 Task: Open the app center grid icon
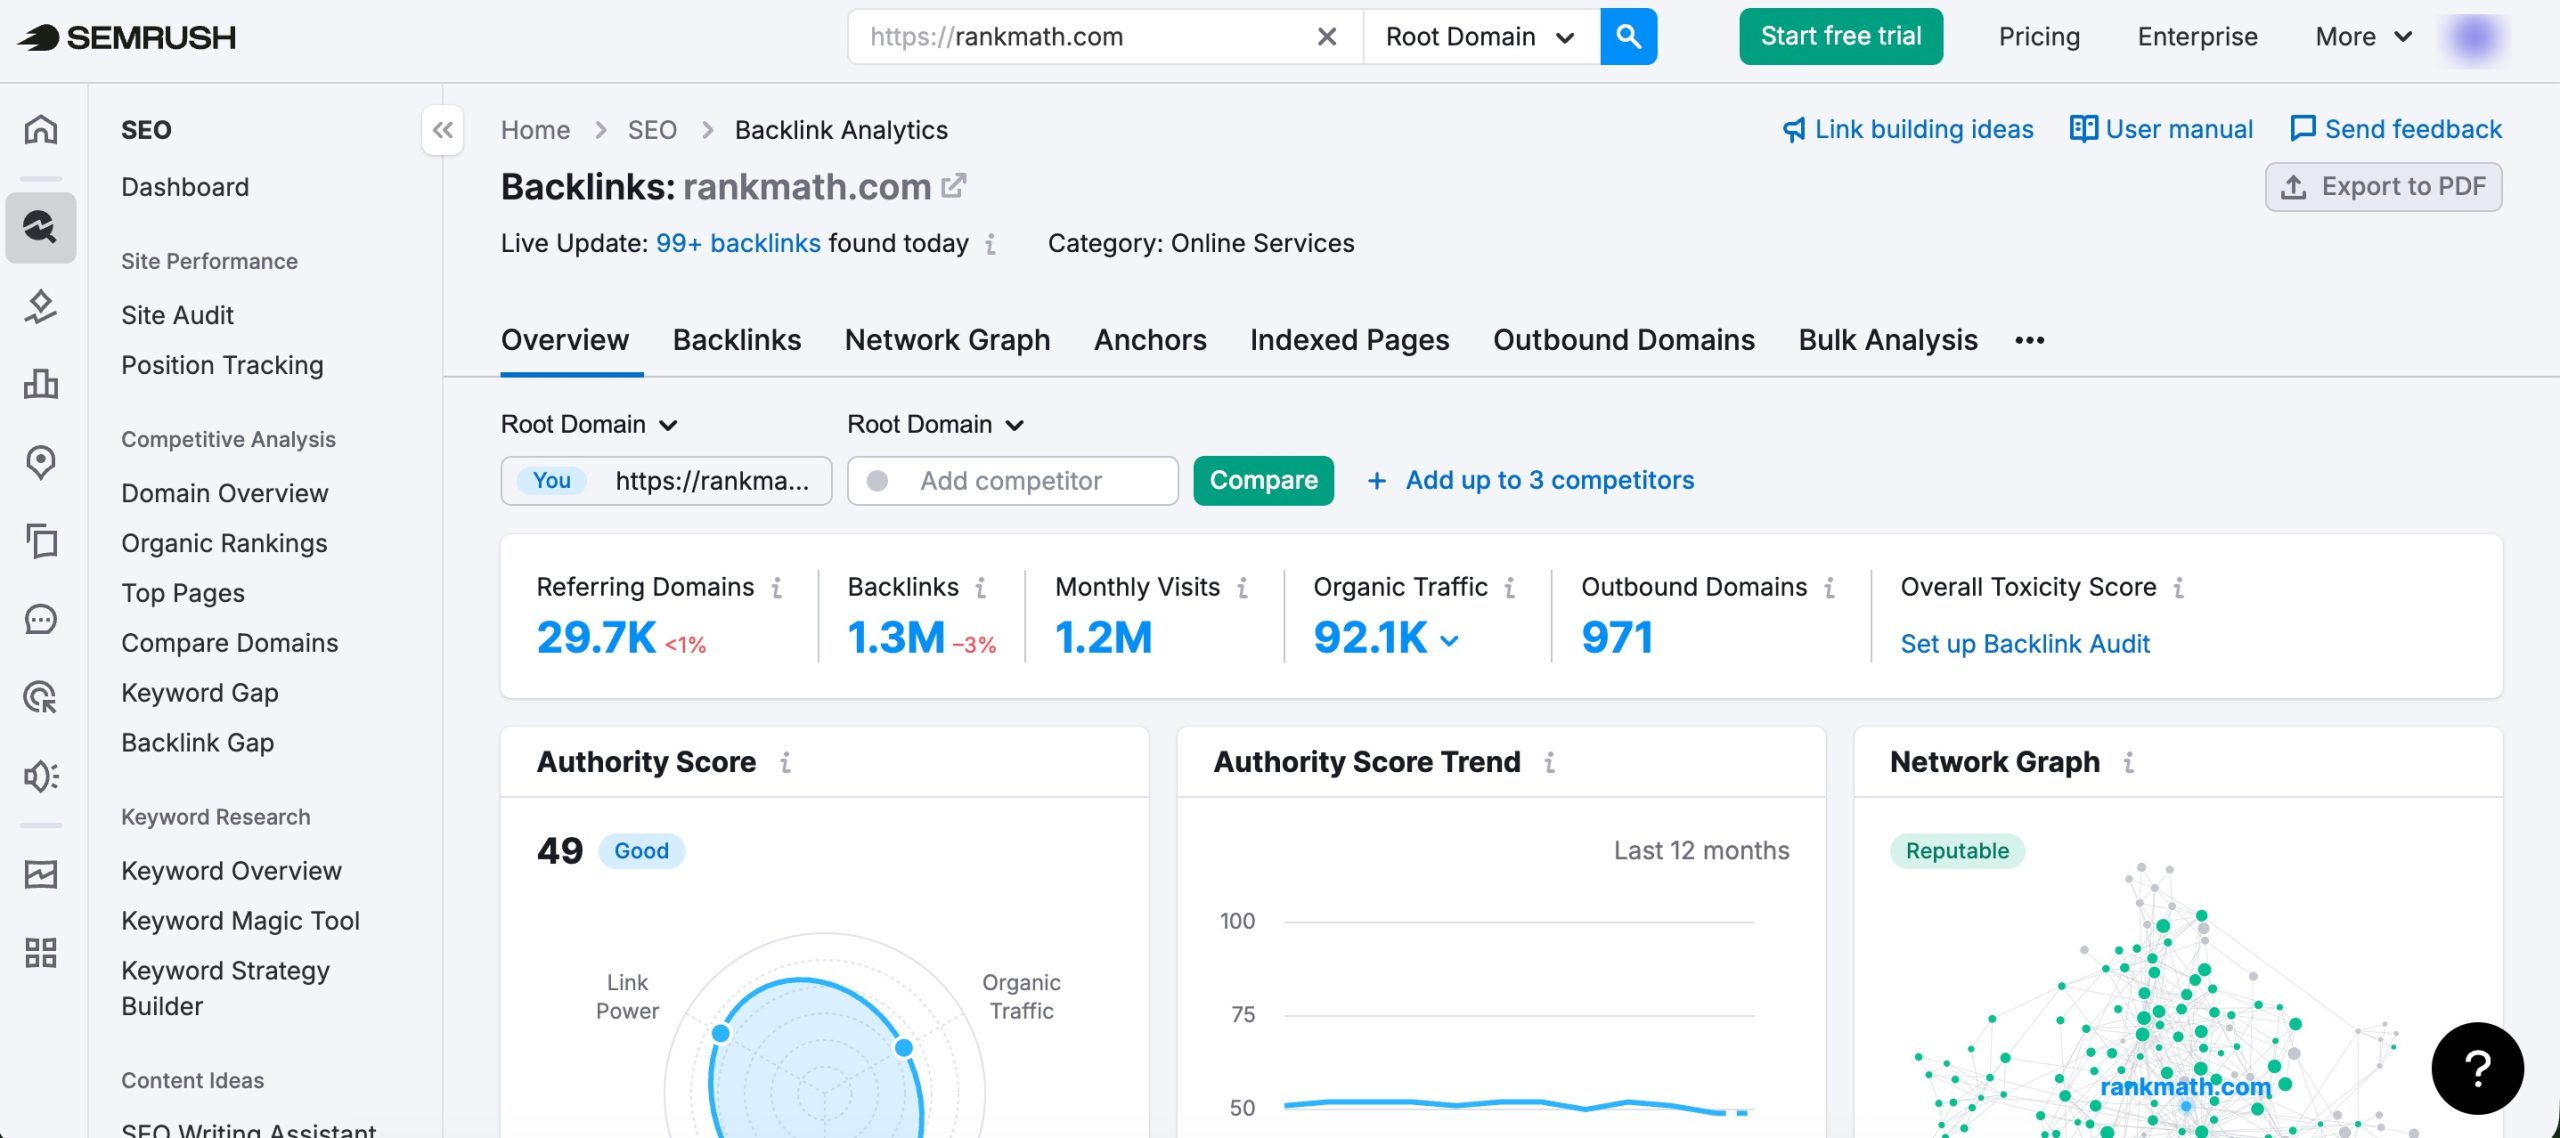coord(41,953)
